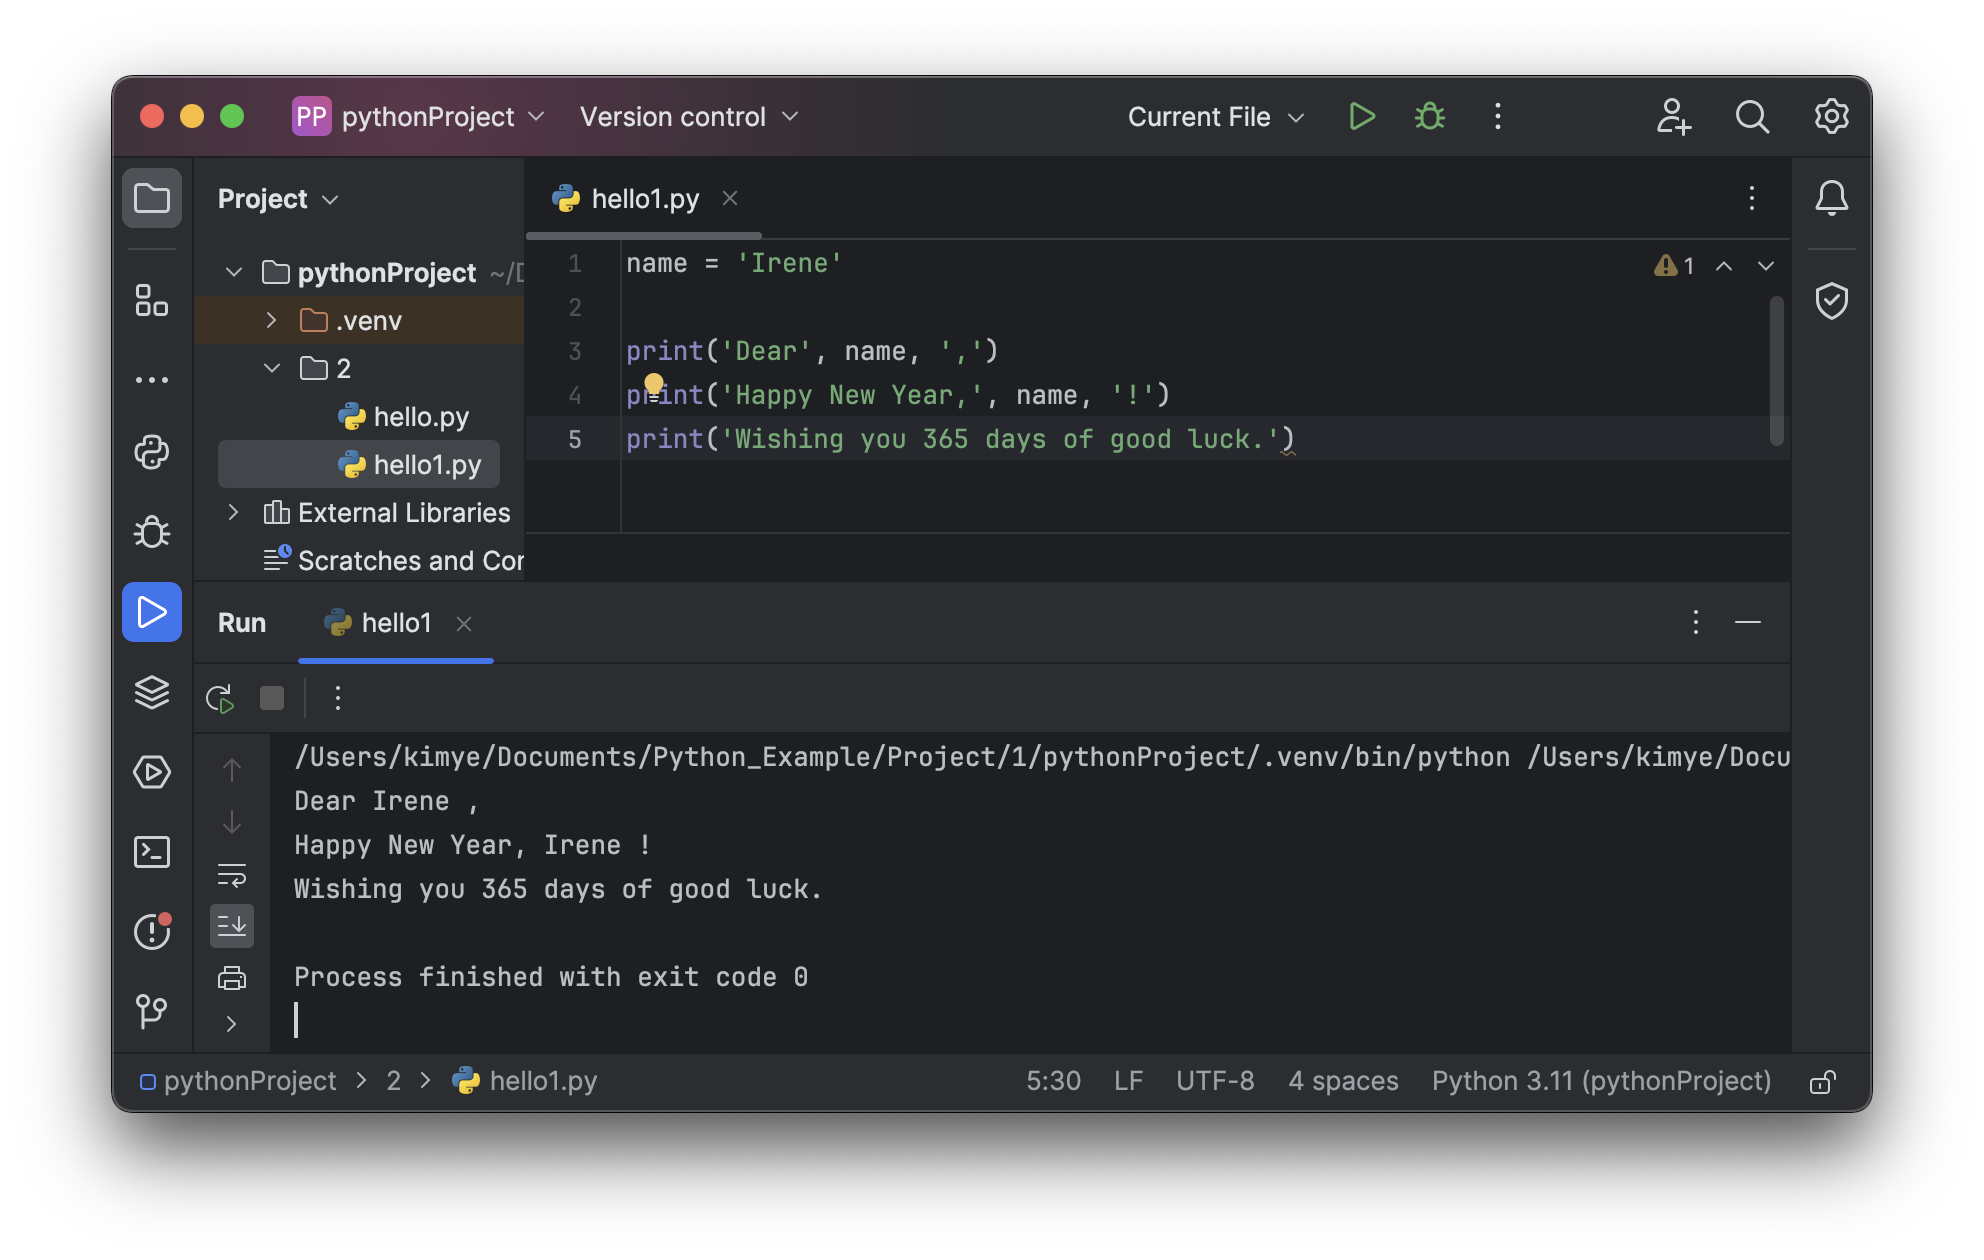Click the editor vertical scrollbar
This screenshot has height=1260, width=1984.
[1777, 370]
